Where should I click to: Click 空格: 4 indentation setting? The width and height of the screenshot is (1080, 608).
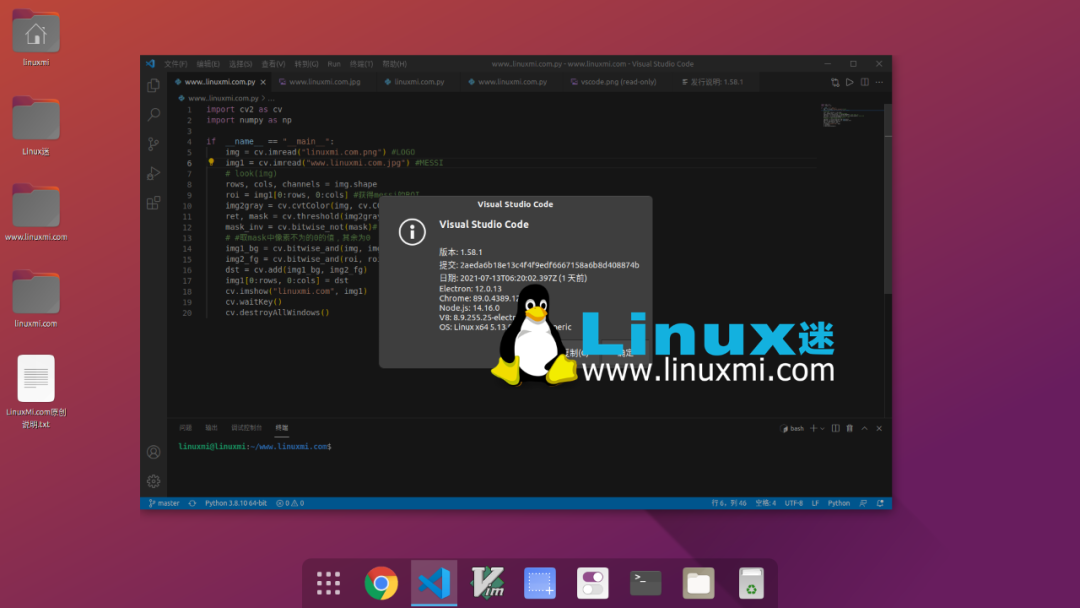765,503
